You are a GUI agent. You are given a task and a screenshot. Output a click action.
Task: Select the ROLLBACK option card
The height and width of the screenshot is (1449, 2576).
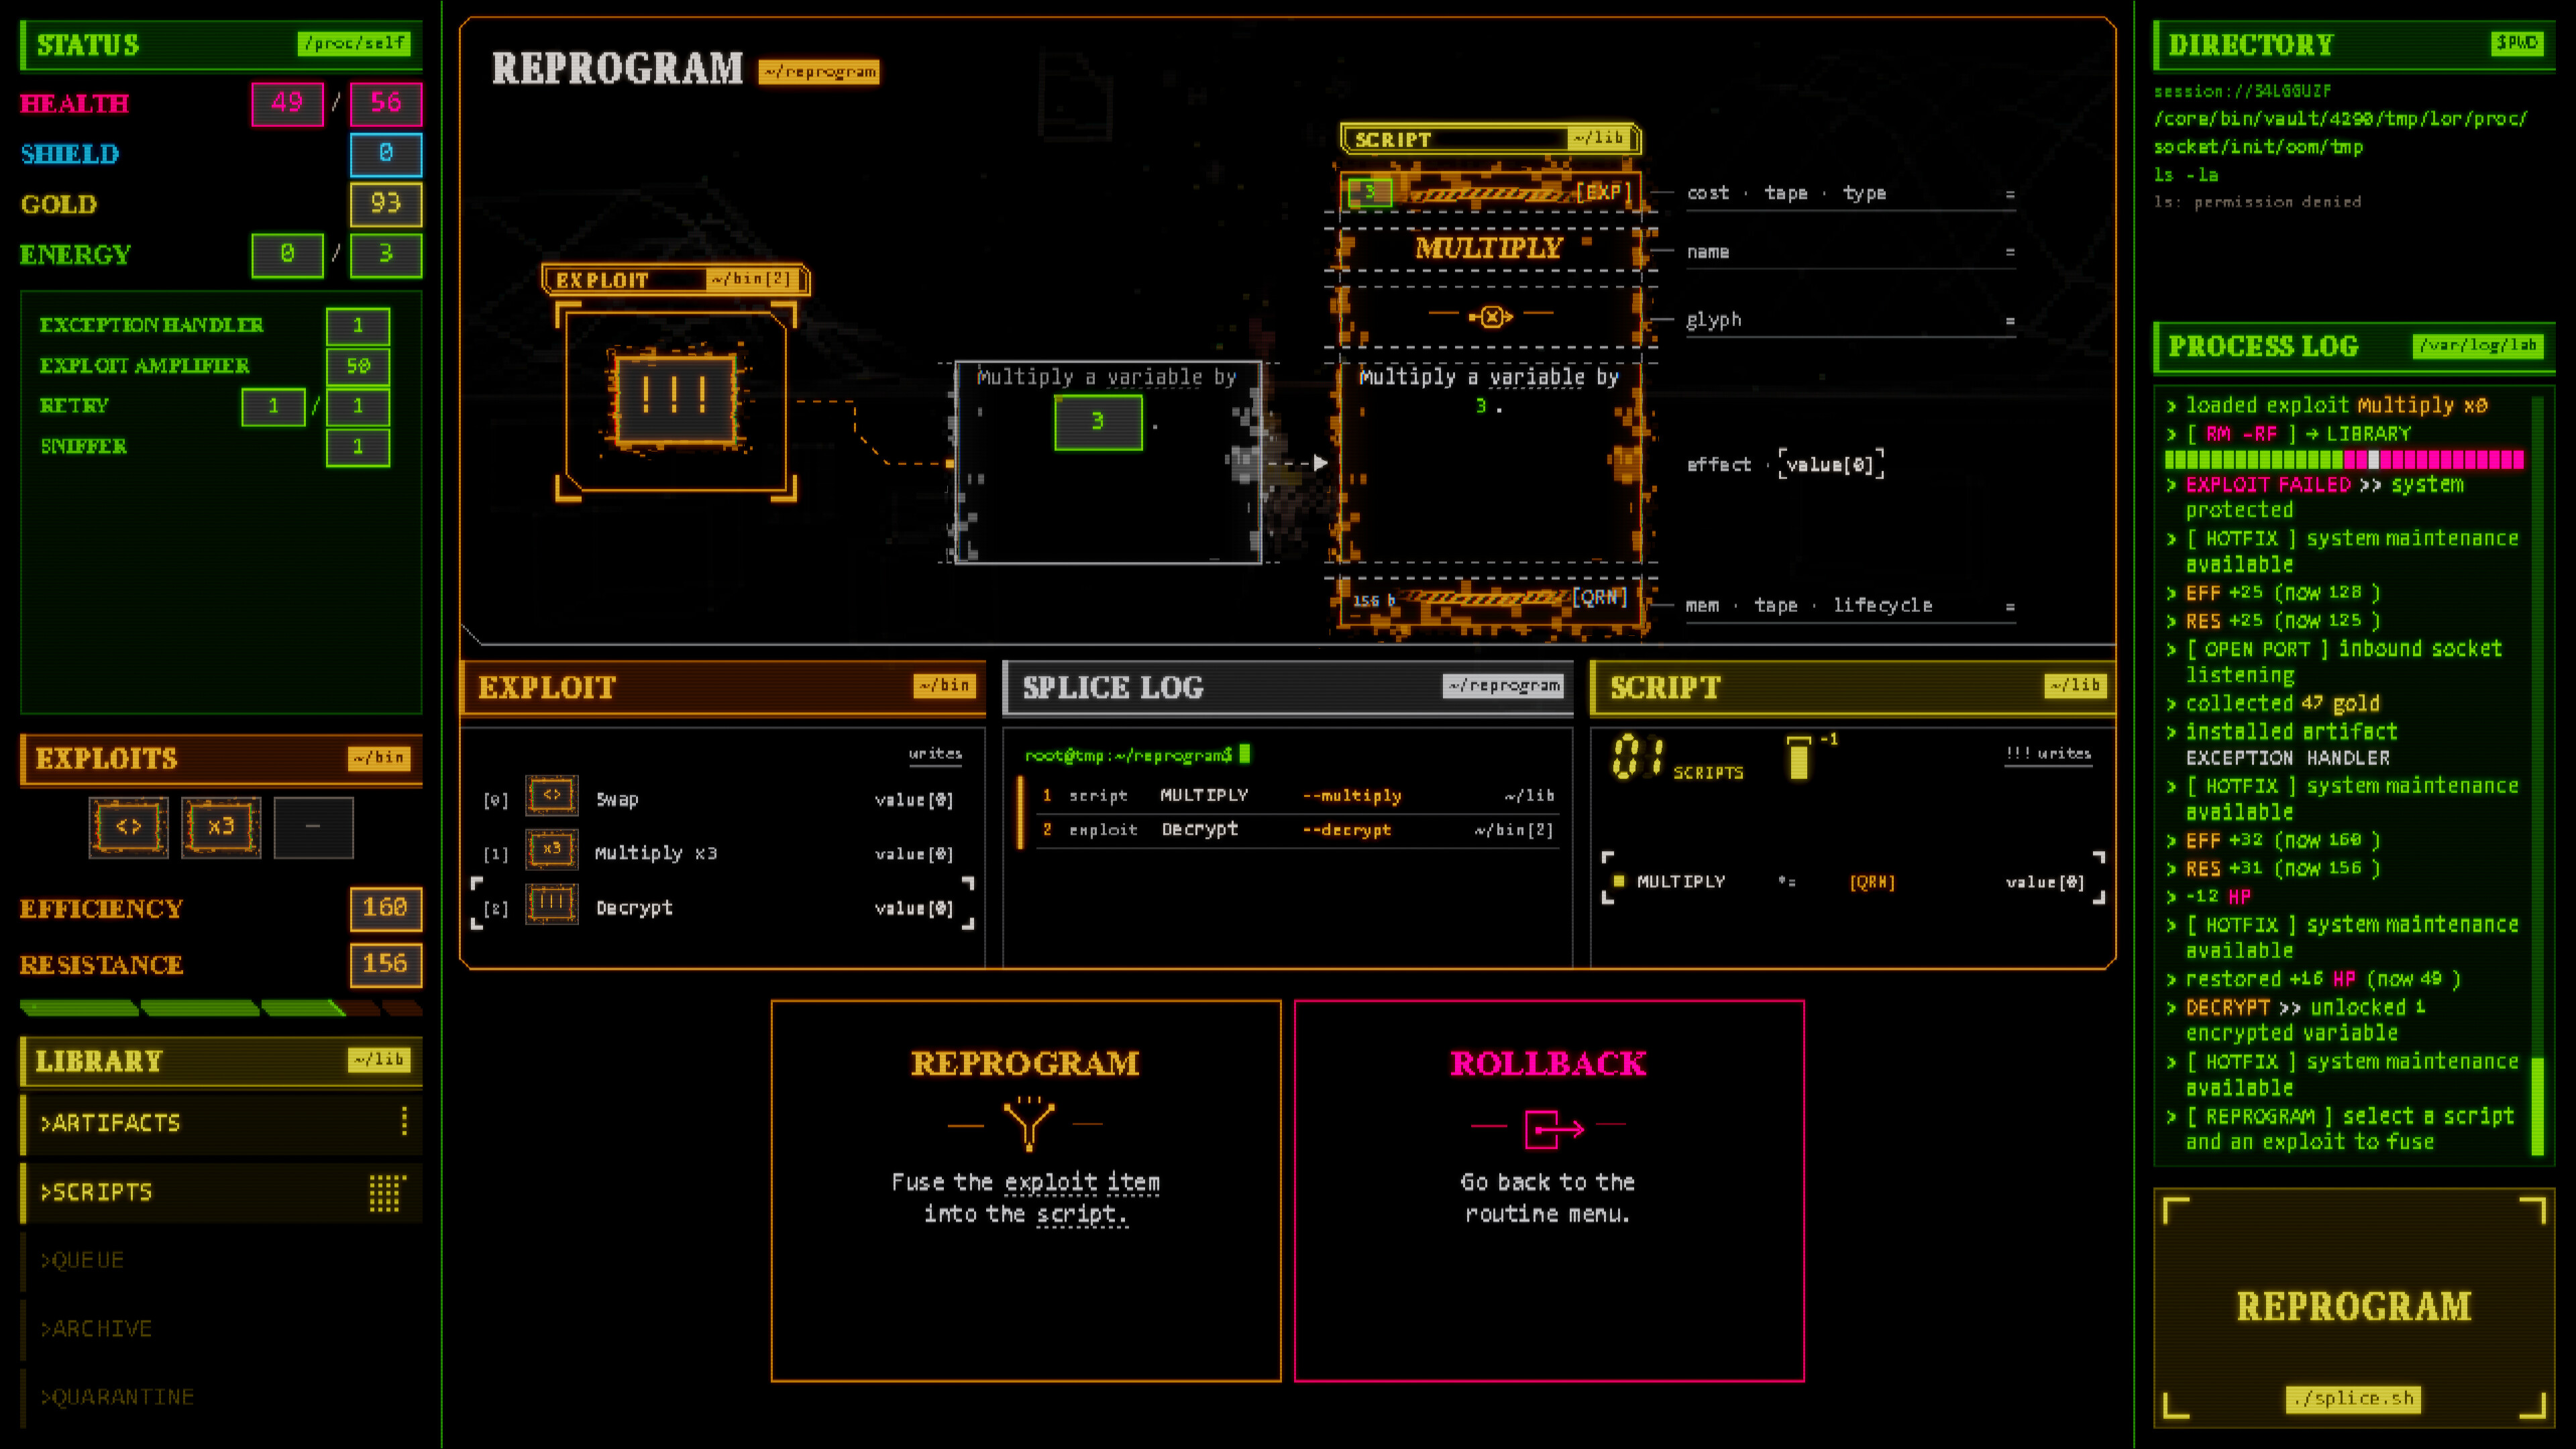(1549, 1191)
